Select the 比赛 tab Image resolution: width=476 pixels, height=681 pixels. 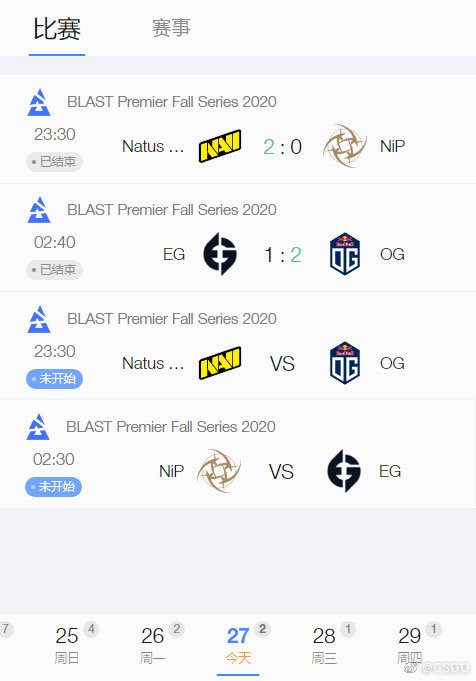click(x=57, y=29)
